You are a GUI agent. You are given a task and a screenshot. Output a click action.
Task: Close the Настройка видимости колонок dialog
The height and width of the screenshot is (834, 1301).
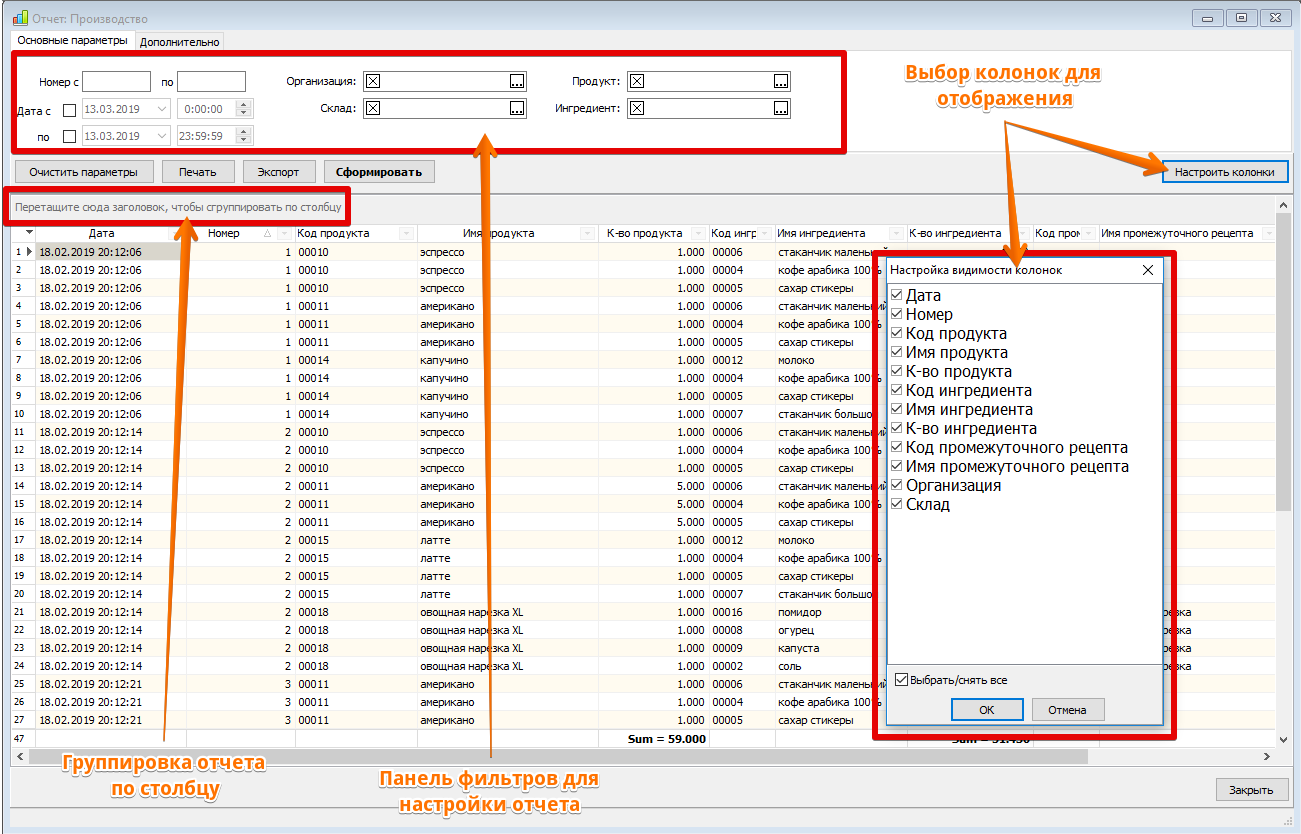[1148, 270]
